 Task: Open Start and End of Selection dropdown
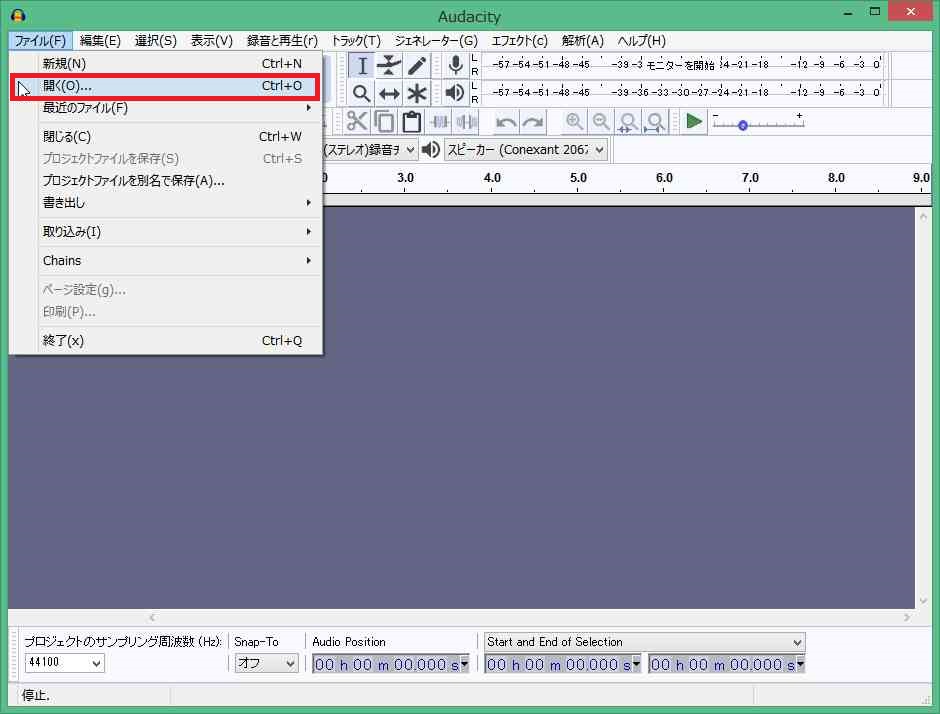(644, 642)
